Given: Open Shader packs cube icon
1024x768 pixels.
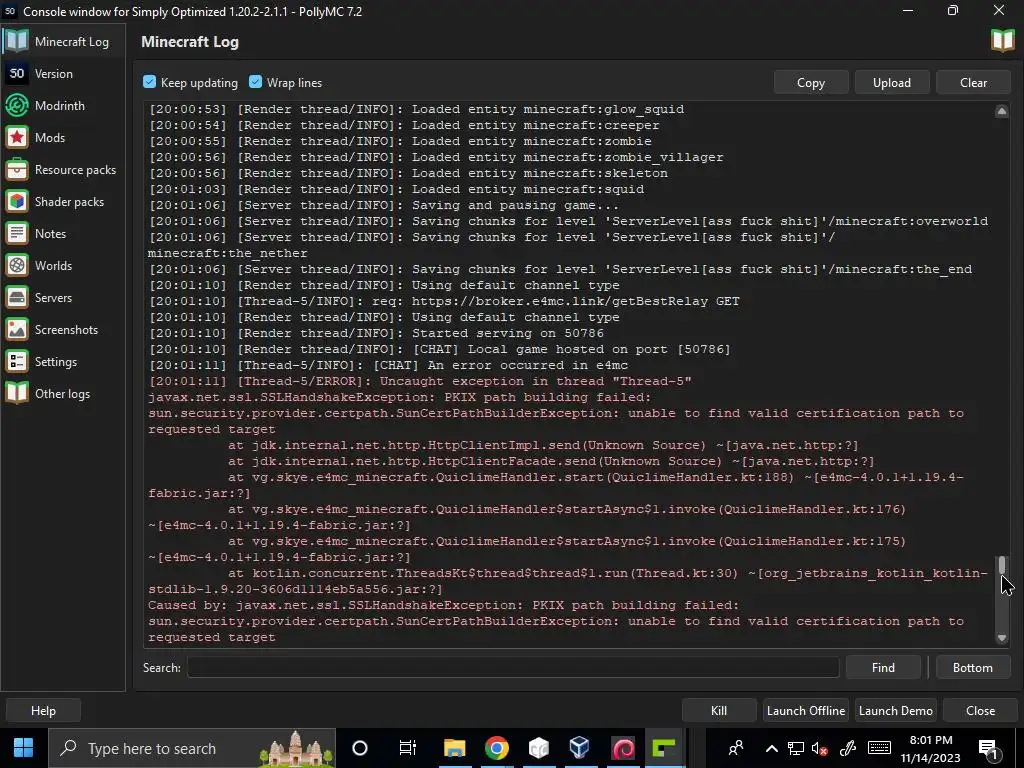Looking at the screenshot, I should 17,201.
